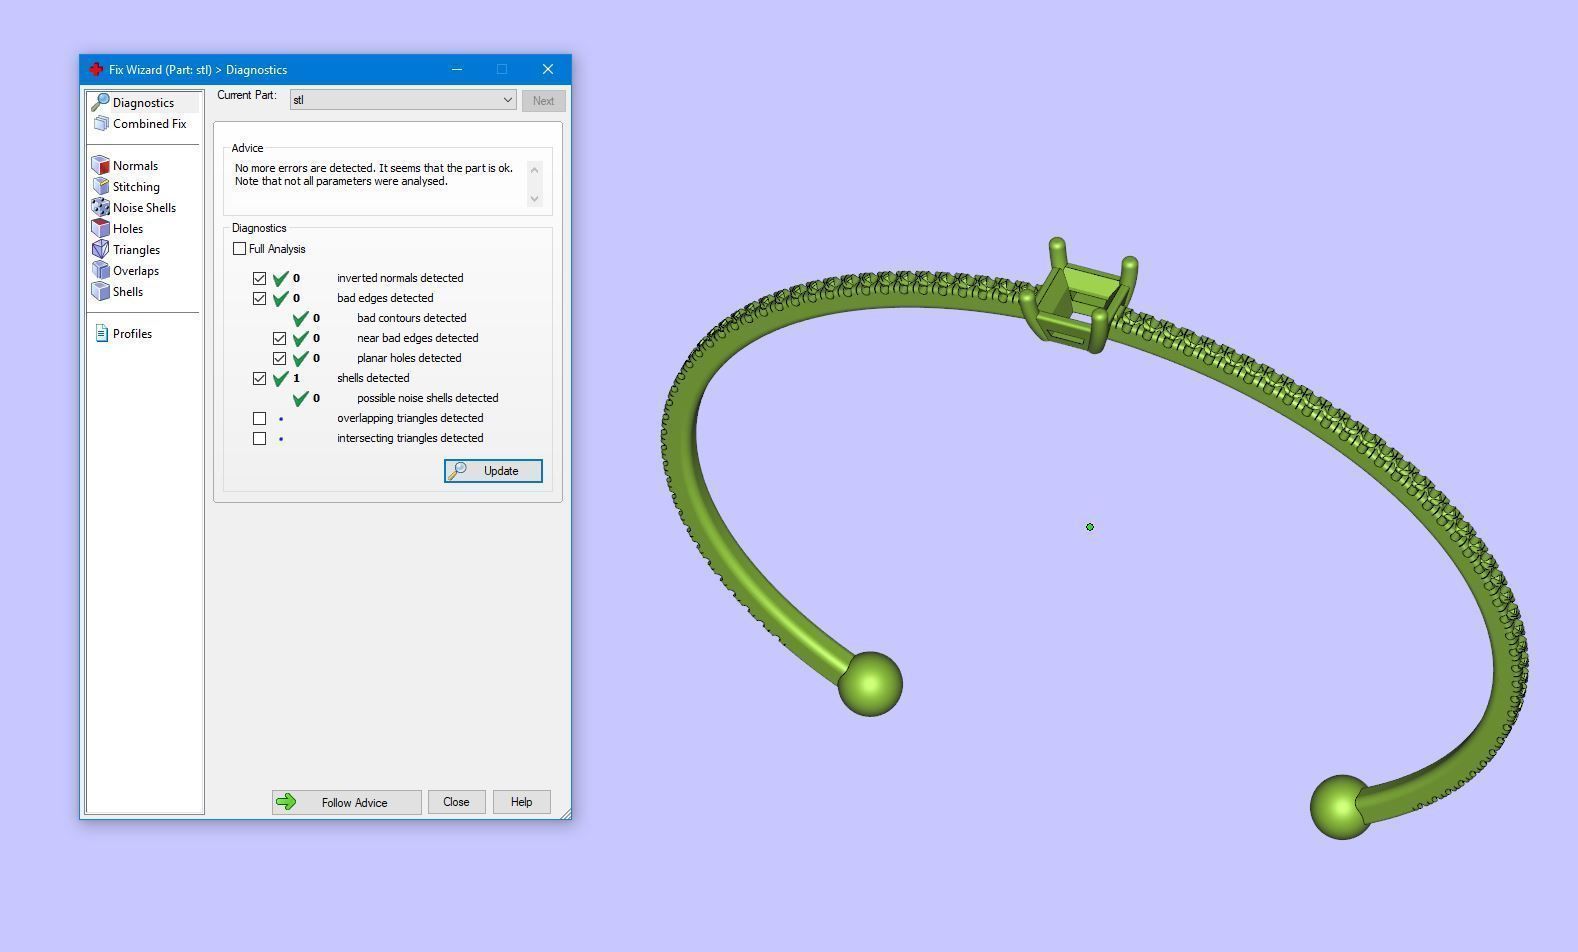Uncheck near bad edges detected checkbox
Screen dimensions: 1578x952
click(x=279, y=338)
